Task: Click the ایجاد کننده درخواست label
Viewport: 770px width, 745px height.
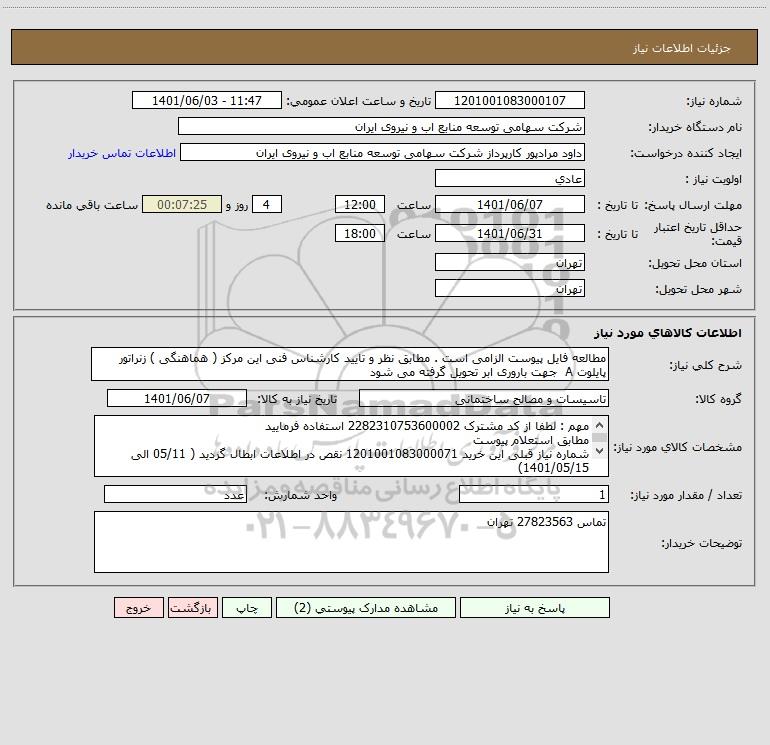Action: (686, 154)
